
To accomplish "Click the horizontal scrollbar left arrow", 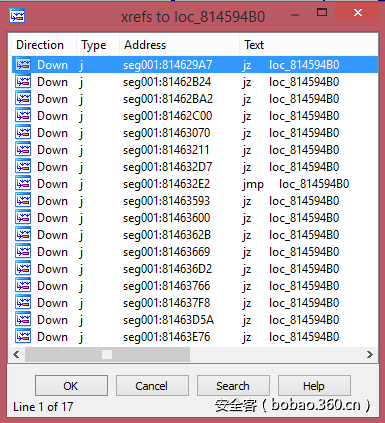I will tap(16, 354).
